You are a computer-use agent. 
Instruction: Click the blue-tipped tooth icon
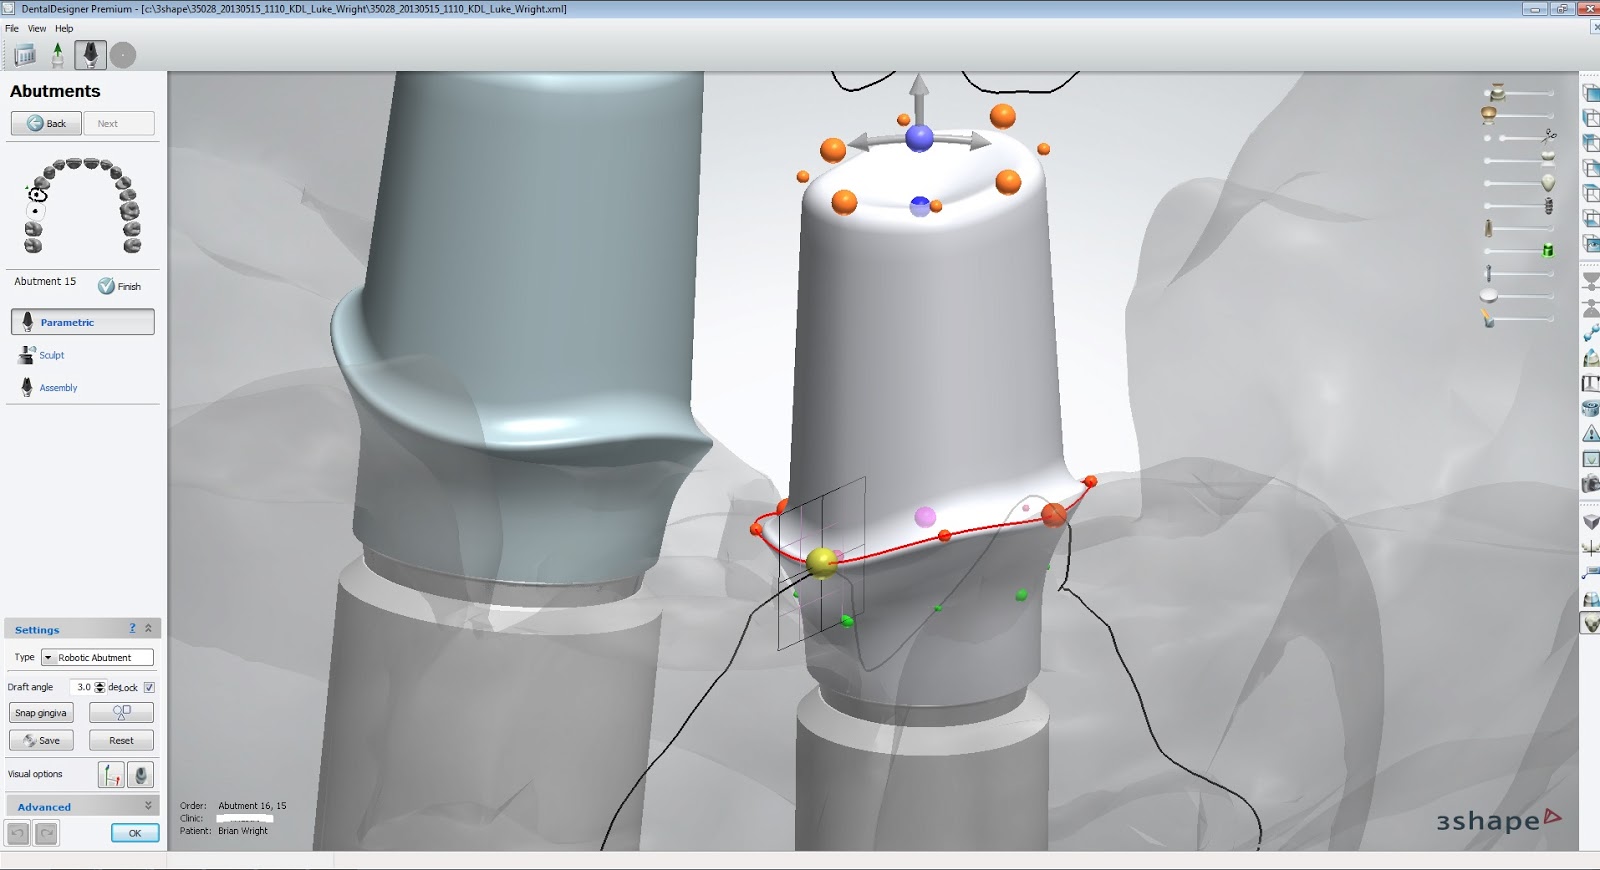pos(1591,358)
